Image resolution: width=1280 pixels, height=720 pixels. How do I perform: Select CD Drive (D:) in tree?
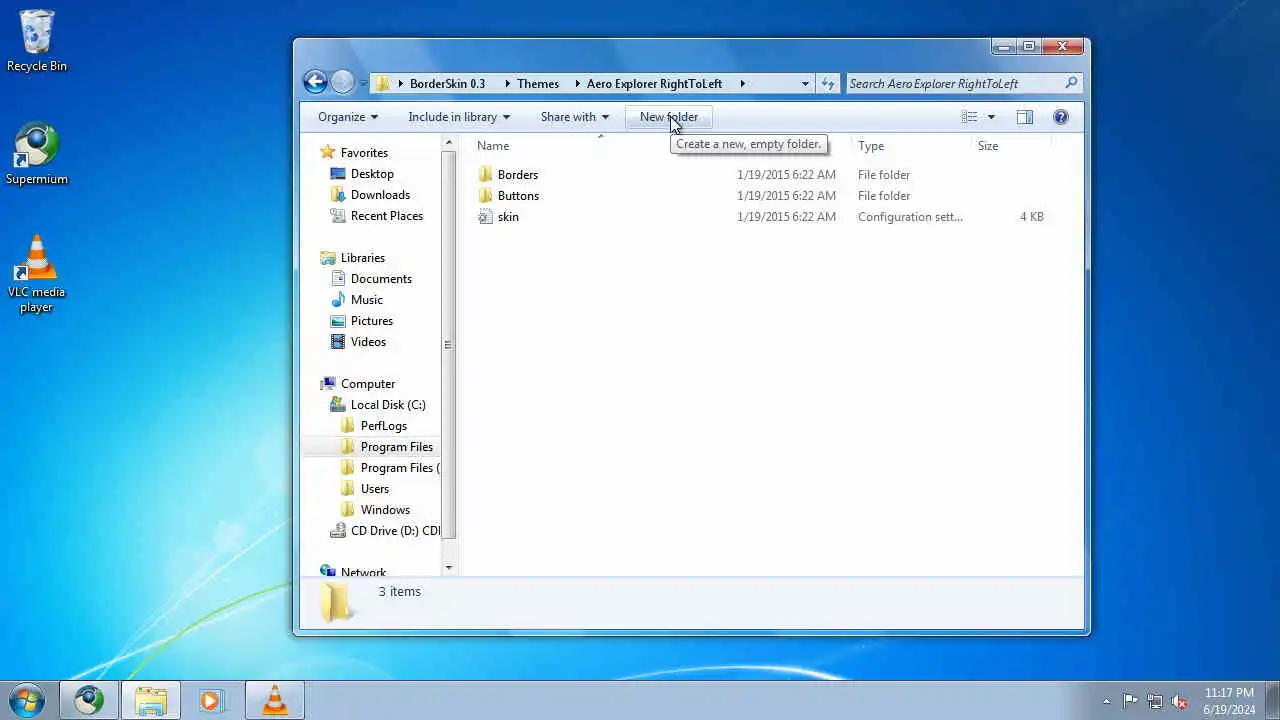[395, 530]
